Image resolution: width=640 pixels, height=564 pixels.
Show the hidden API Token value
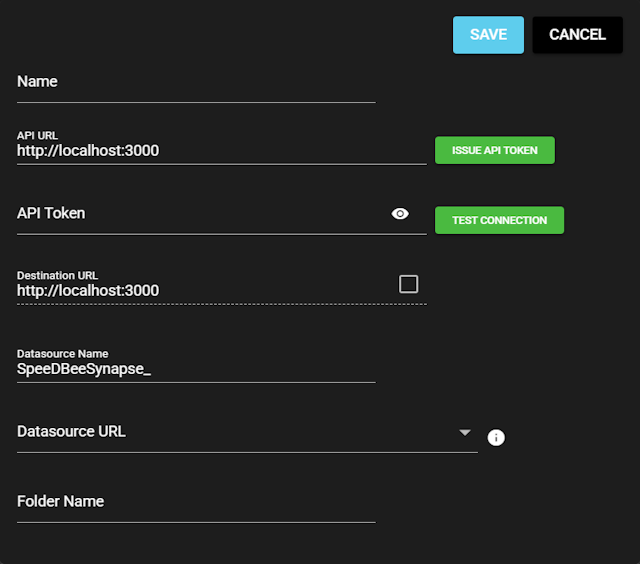pos(400,213)
